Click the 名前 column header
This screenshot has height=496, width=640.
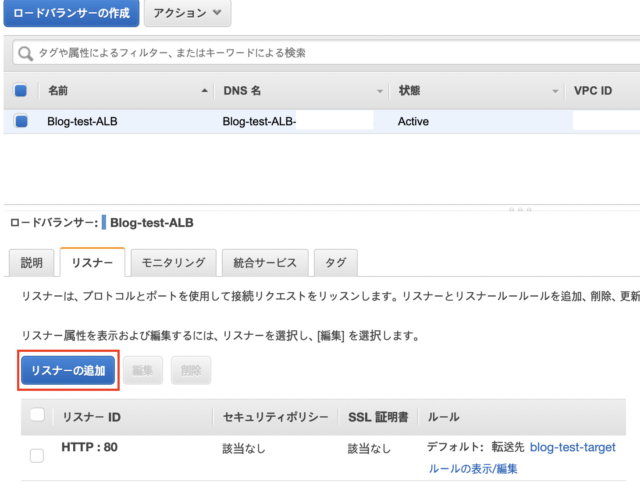click(x=58, y=91)
